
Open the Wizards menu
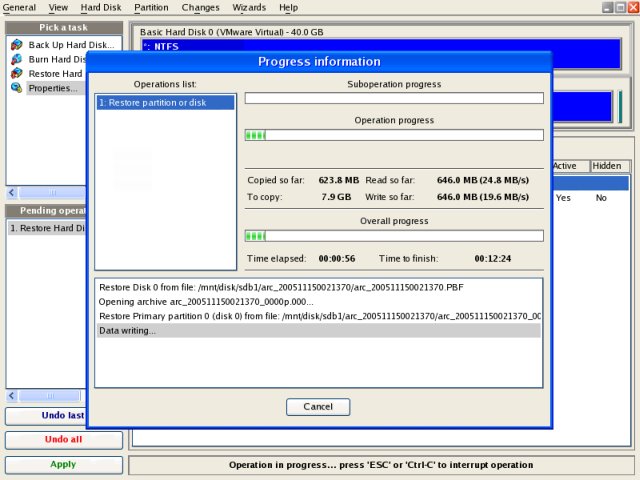tap(249, 7)
